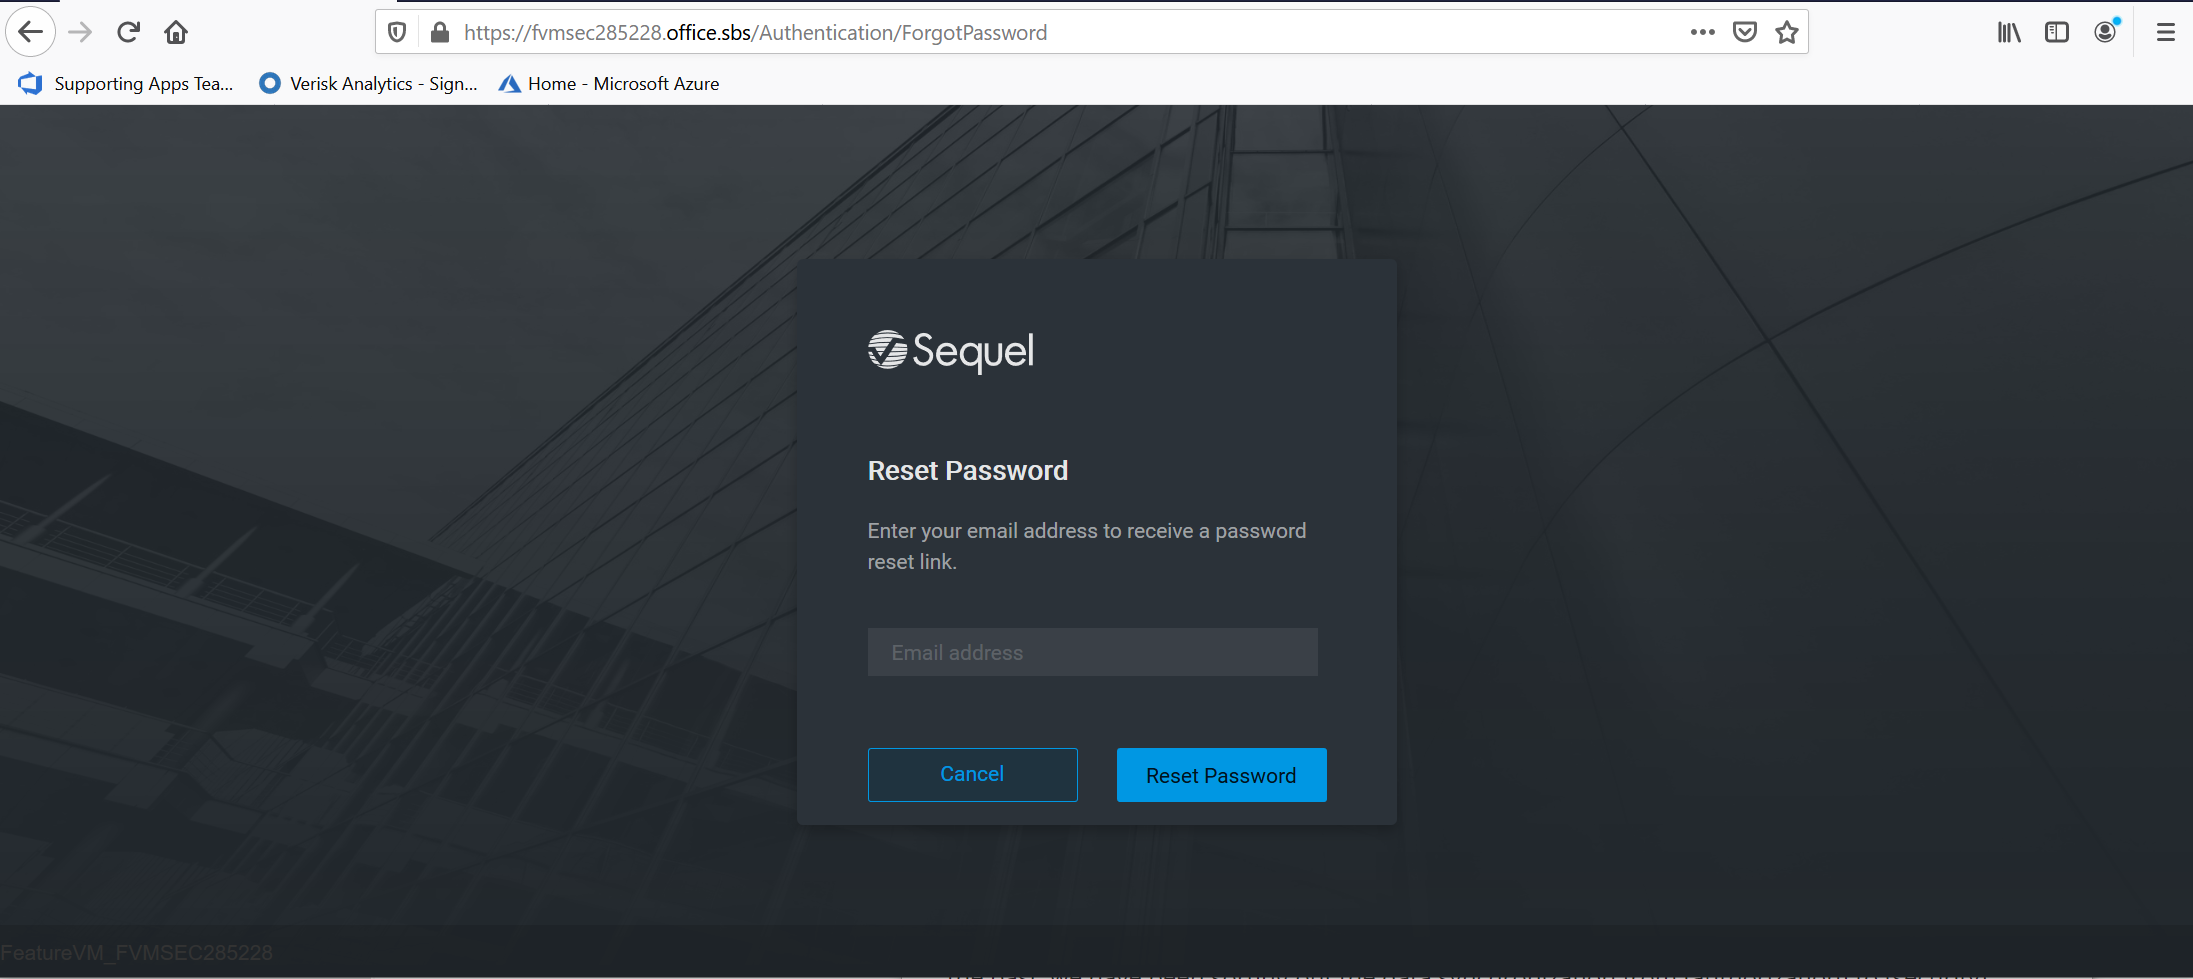Toggle the sidebar view icon

tap(2057, 32)
